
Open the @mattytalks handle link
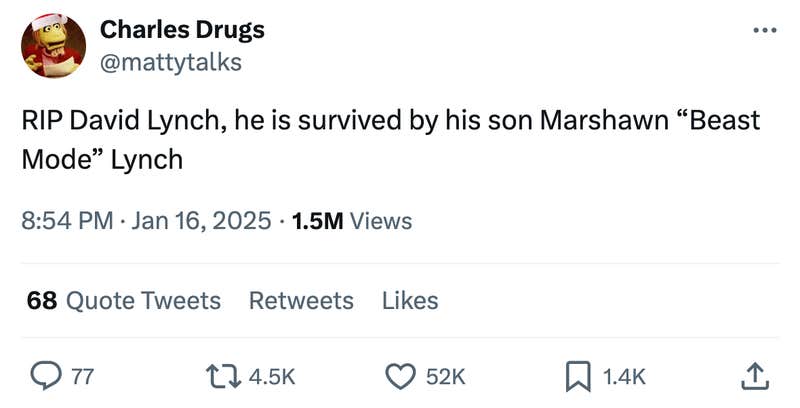pos(171,62)
